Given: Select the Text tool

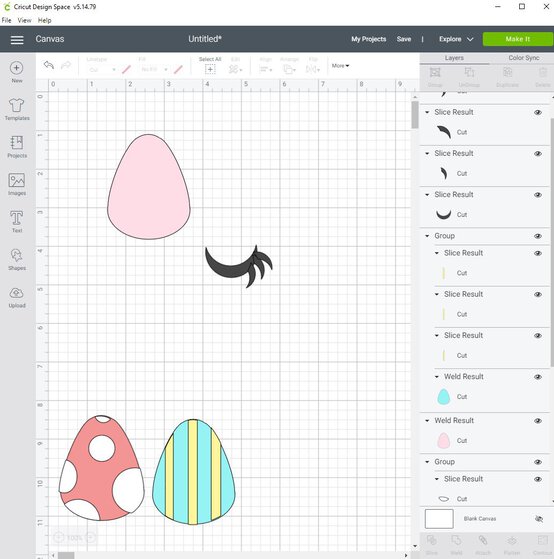Looking at the screenshot, I should point(17,222).
